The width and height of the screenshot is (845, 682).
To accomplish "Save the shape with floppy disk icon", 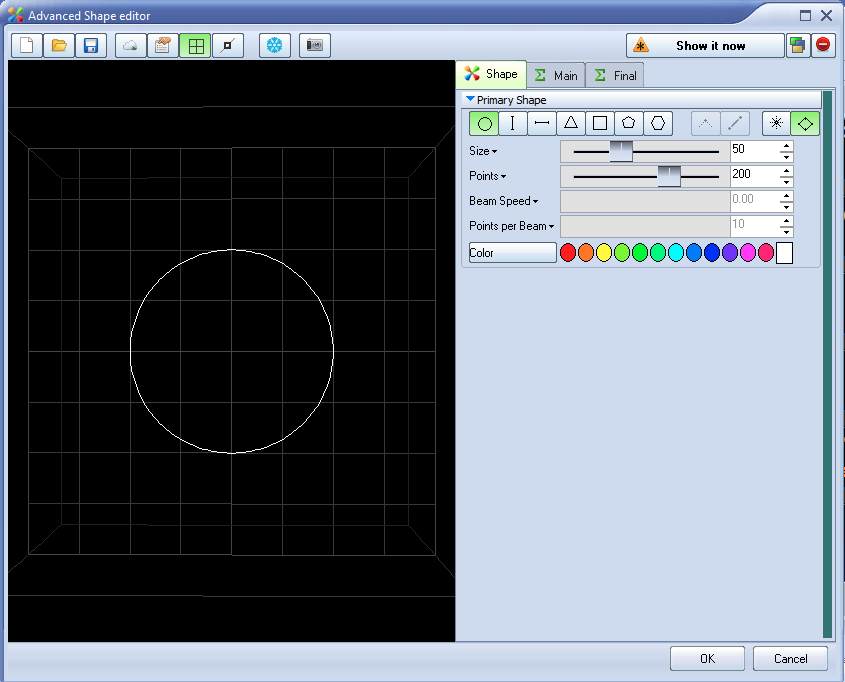I will pyautogui.click(x=91, y=46).
